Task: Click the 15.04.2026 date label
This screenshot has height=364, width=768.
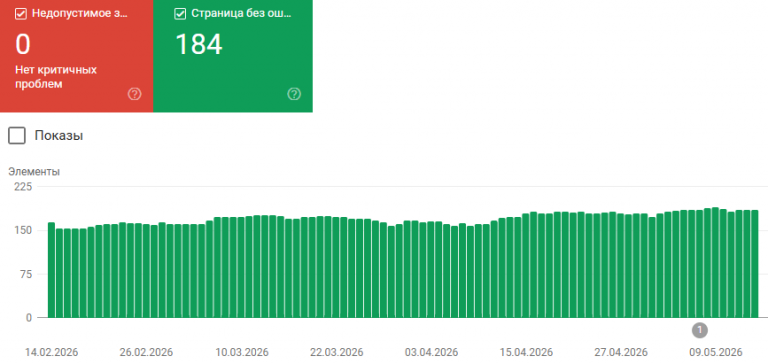Action: pyautogui.click(x=527, y=352)
